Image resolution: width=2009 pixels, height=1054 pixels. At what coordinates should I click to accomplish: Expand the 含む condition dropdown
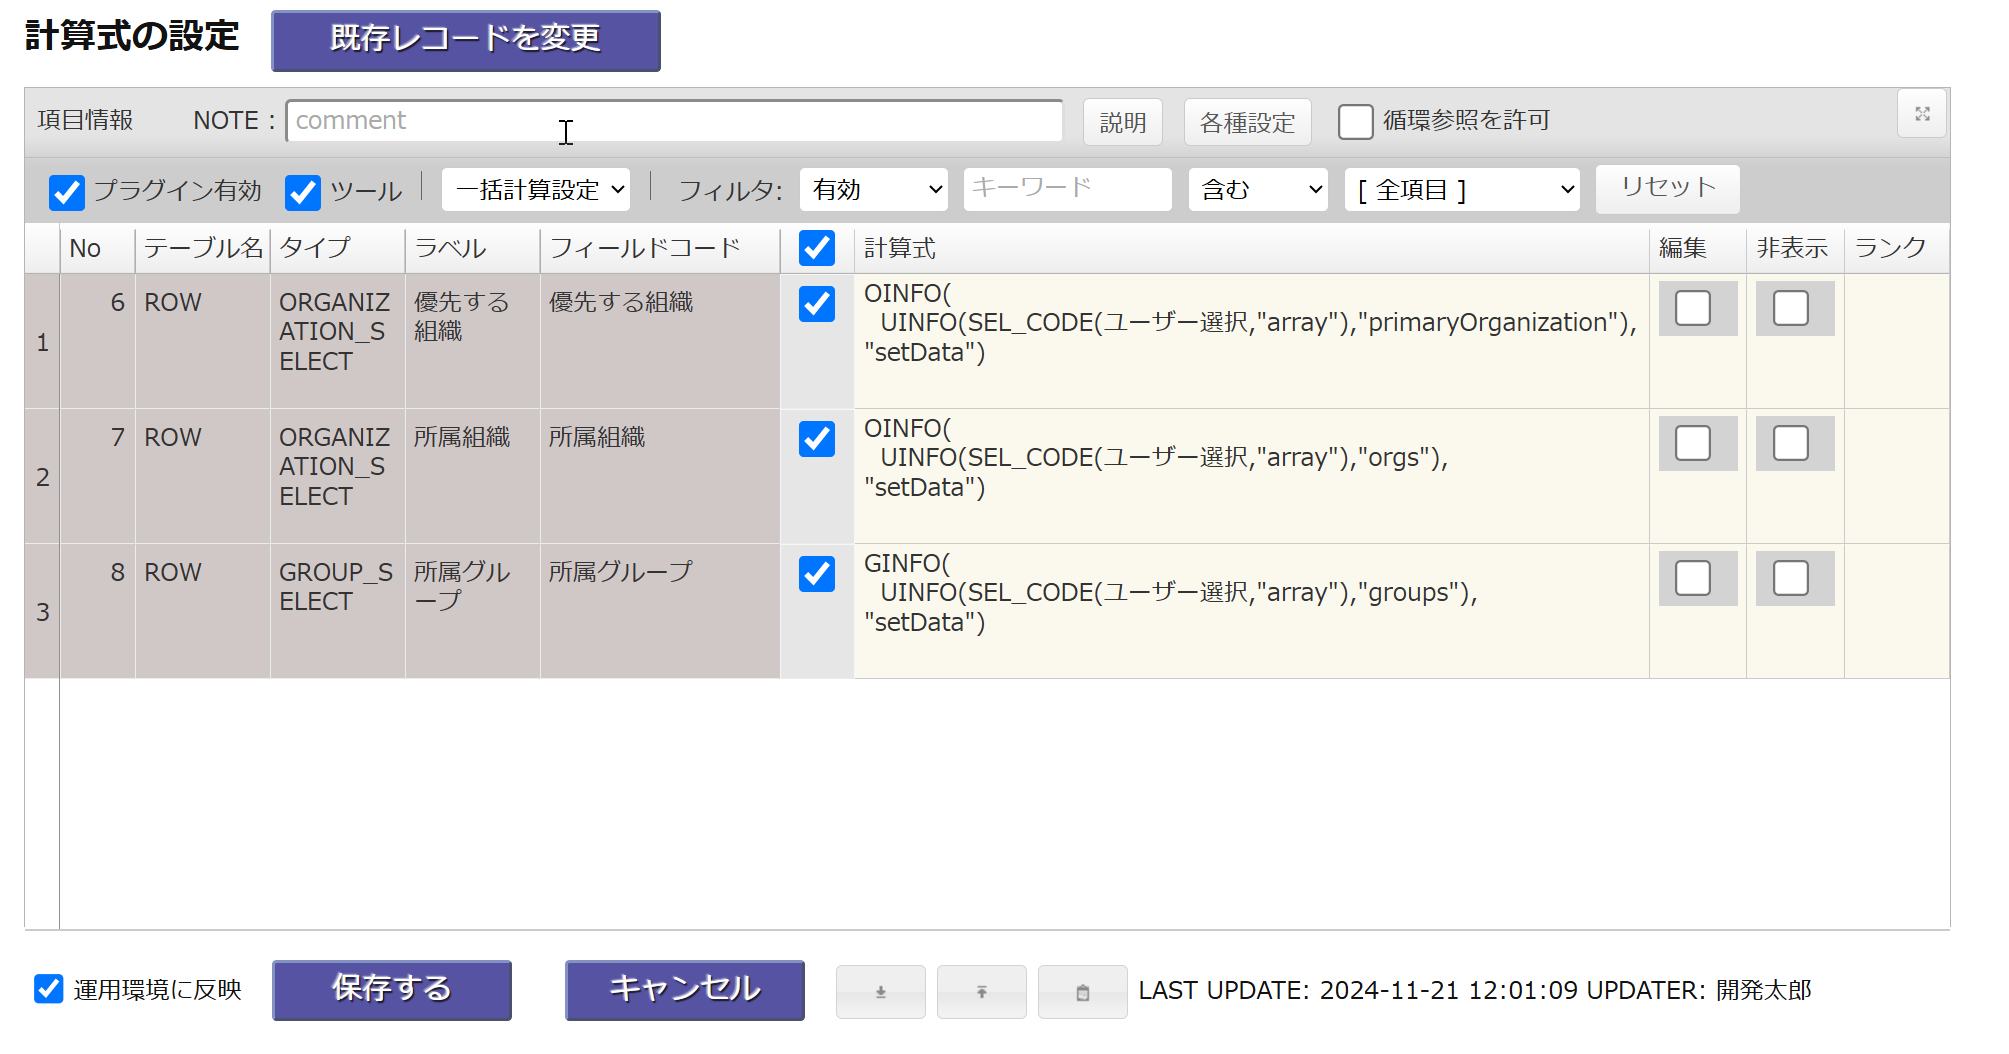[1258, 190]
